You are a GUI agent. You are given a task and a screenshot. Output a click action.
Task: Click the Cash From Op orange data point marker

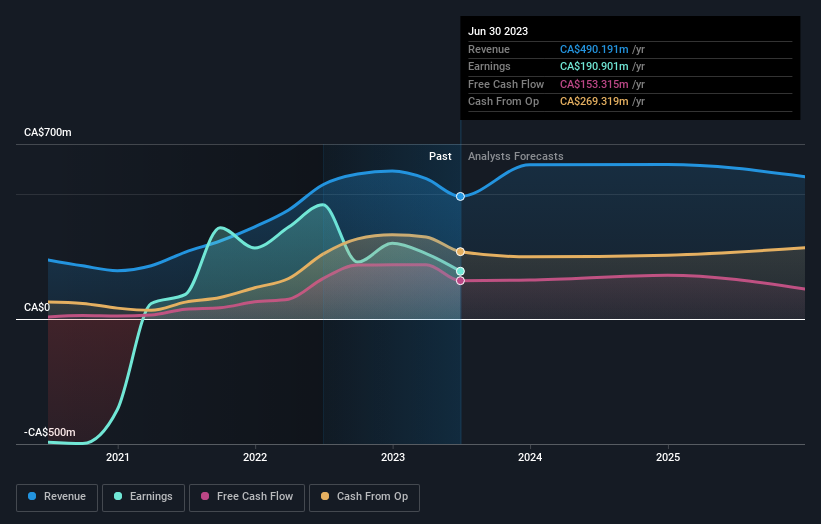(x=460, y=252)
